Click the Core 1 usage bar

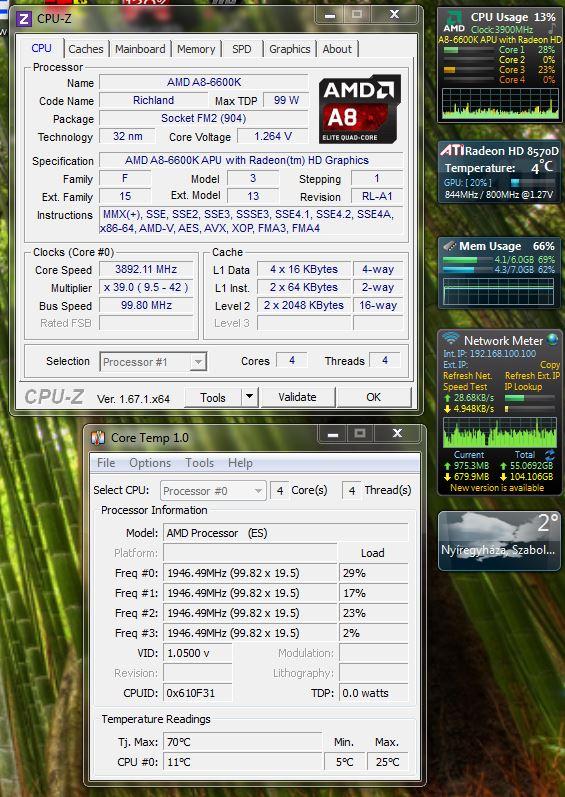[468, 50]
